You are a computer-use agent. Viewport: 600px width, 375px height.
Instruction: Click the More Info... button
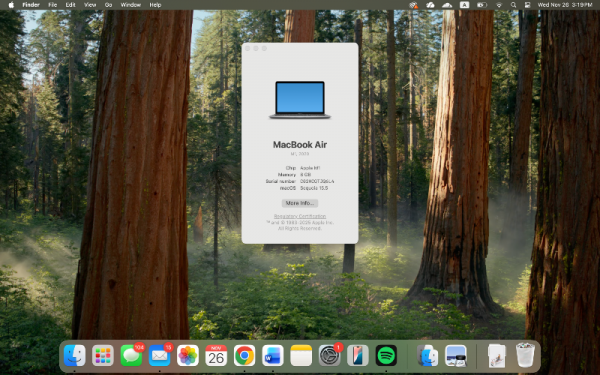[x=300, y=203]
